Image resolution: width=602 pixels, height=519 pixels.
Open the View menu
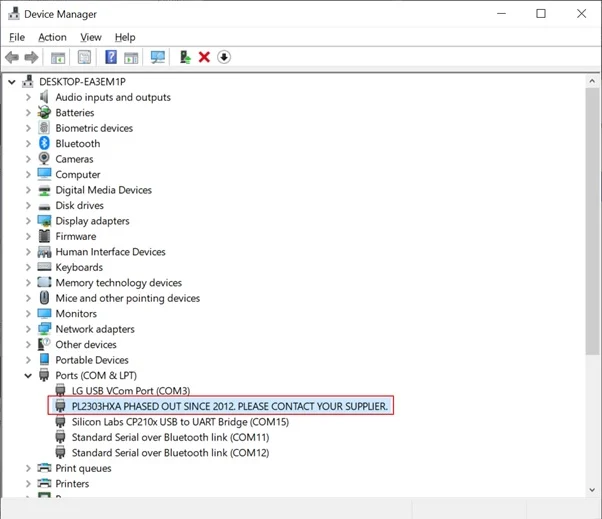coord(91,37)
